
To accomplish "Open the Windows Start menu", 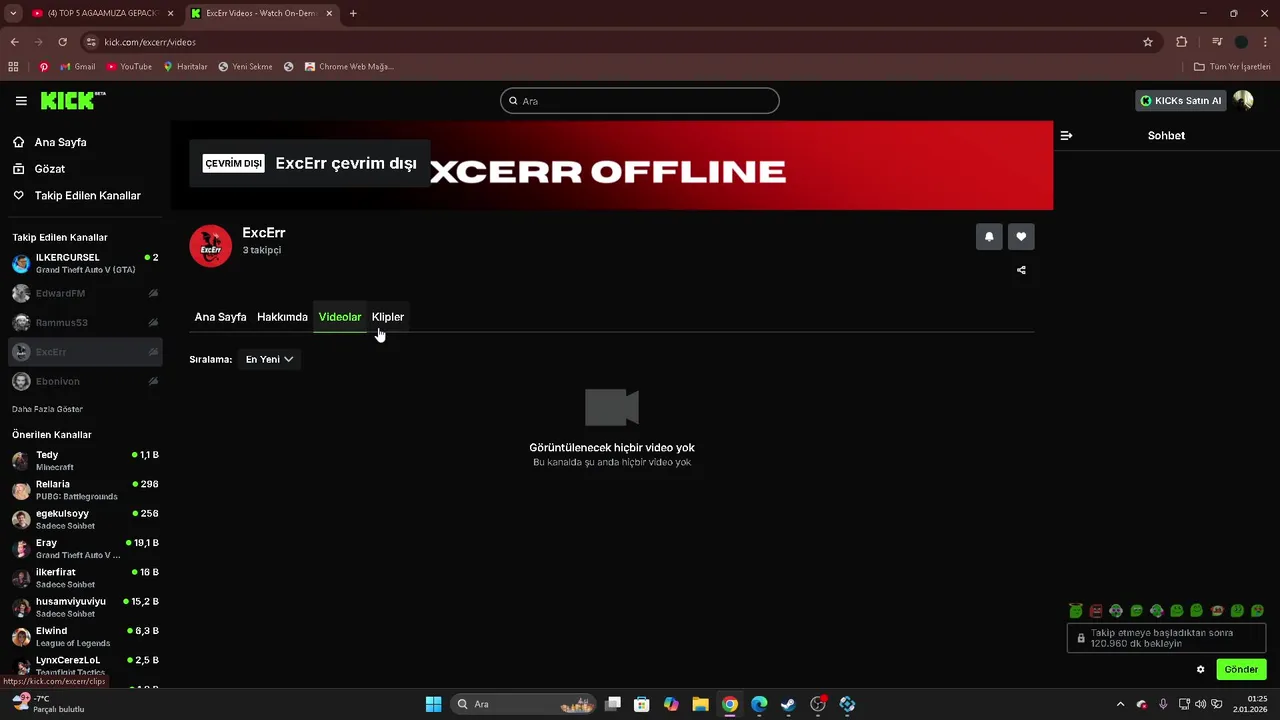I will click(433, 704).
